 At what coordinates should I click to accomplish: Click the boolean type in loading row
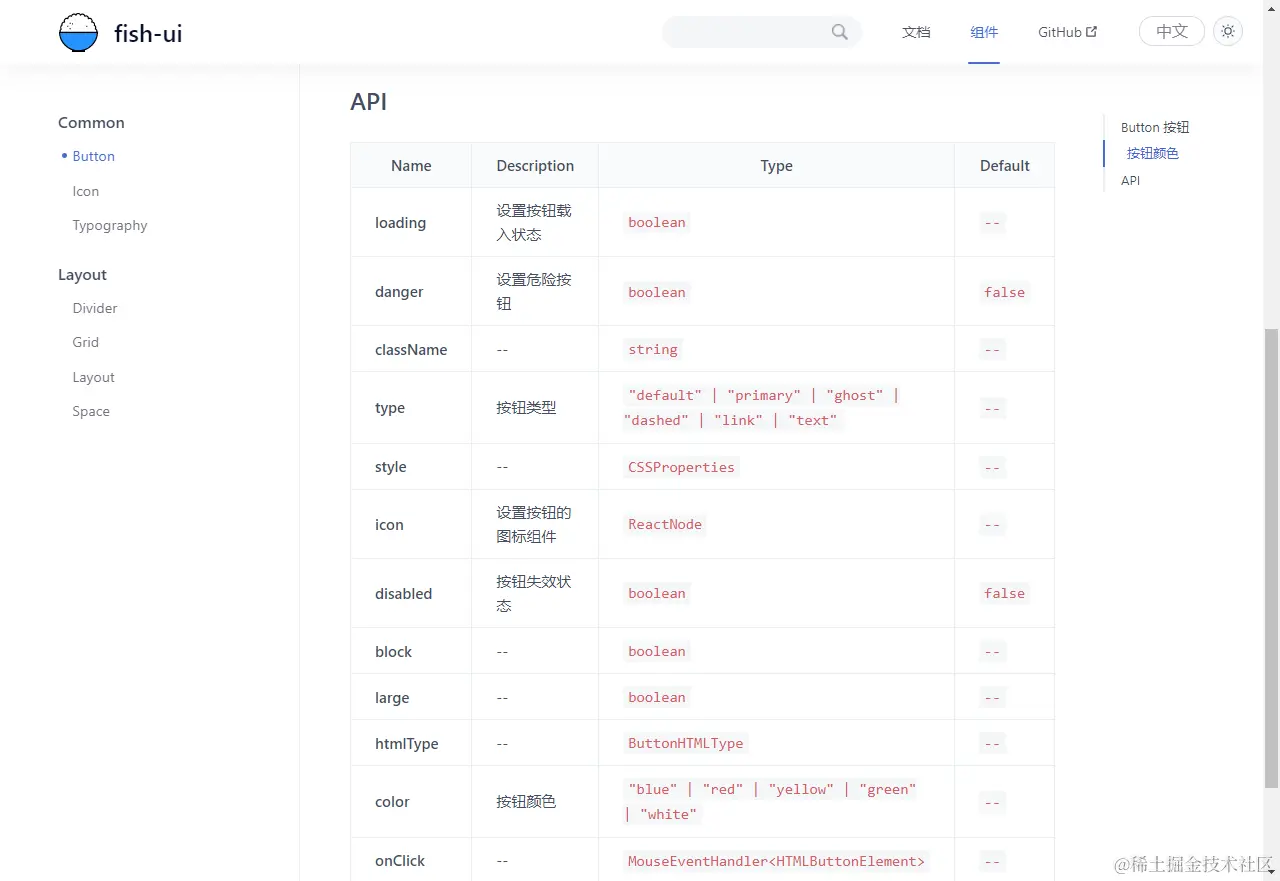657,222
